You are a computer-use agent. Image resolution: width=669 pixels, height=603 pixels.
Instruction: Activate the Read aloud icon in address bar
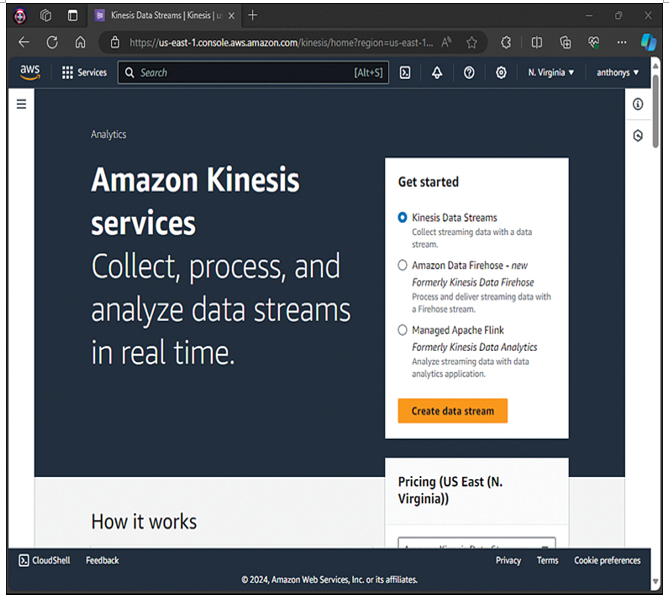tap(446, 42)
